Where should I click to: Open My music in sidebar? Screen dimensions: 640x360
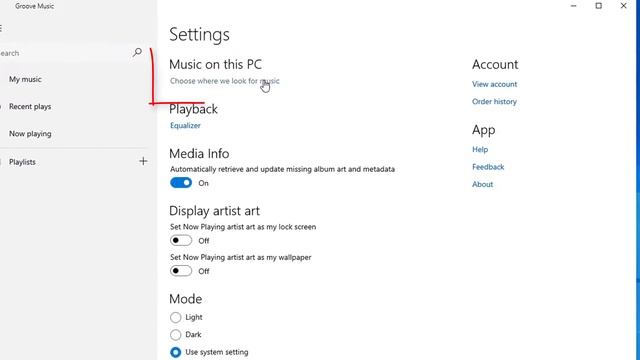[25, 79]
